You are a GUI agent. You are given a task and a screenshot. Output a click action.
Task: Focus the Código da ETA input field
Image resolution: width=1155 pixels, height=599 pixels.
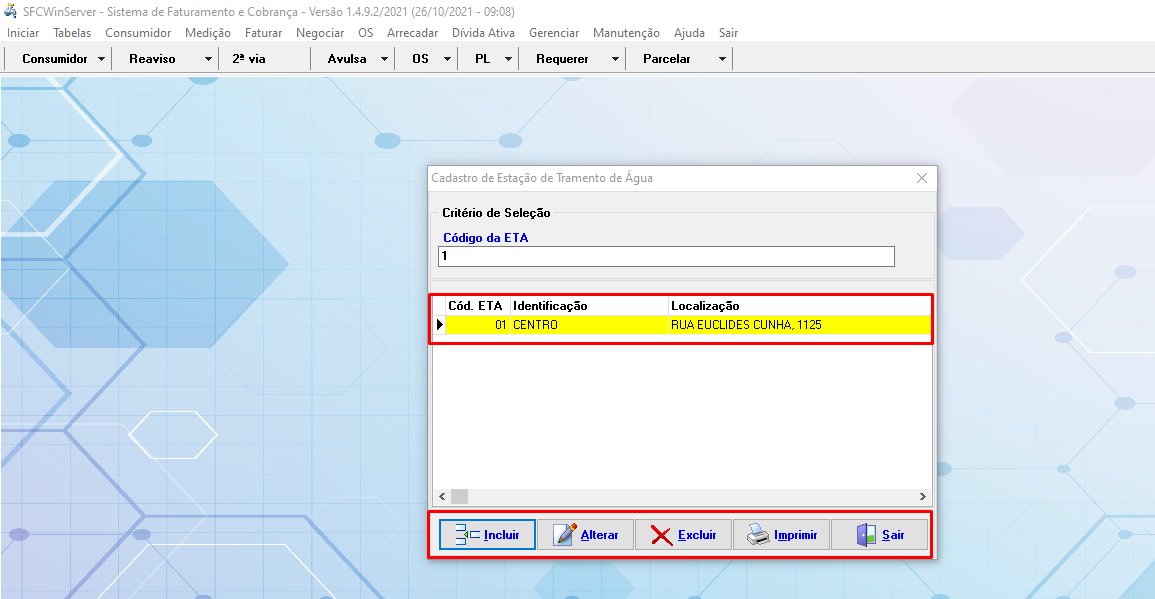click(x=666, y=257)
